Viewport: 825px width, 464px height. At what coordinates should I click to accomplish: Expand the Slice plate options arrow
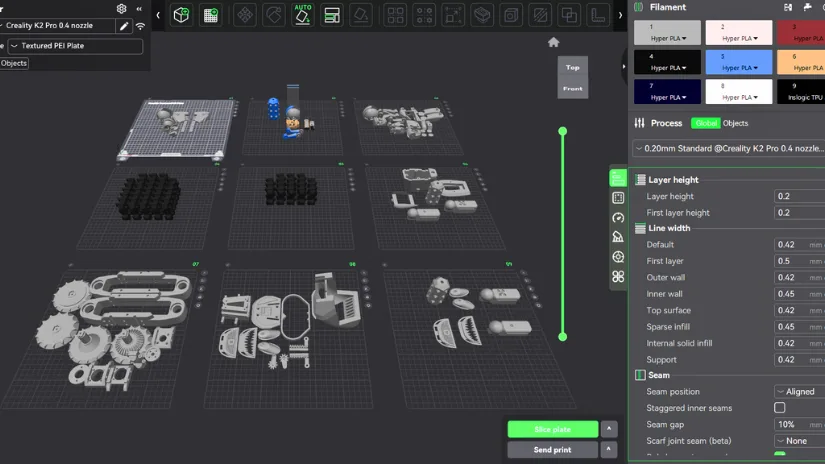click(609, 429)
